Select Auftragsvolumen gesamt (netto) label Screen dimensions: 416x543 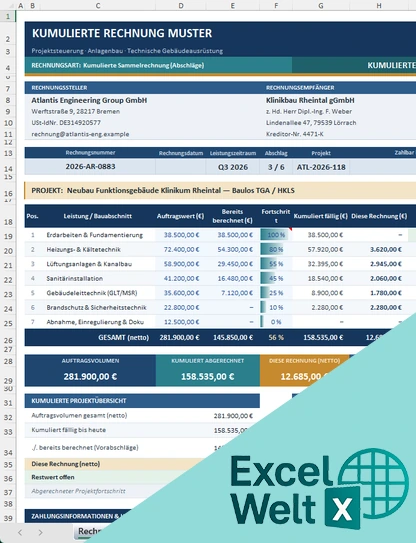tap(79, 416)
